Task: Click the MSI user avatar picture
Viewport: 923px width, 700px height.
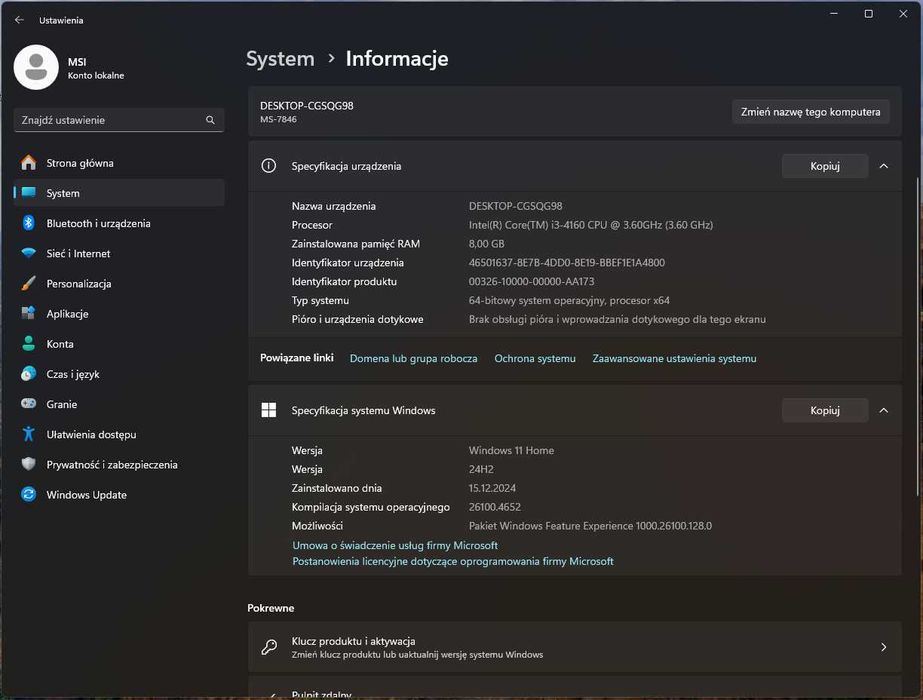Action: click(36, 67)
